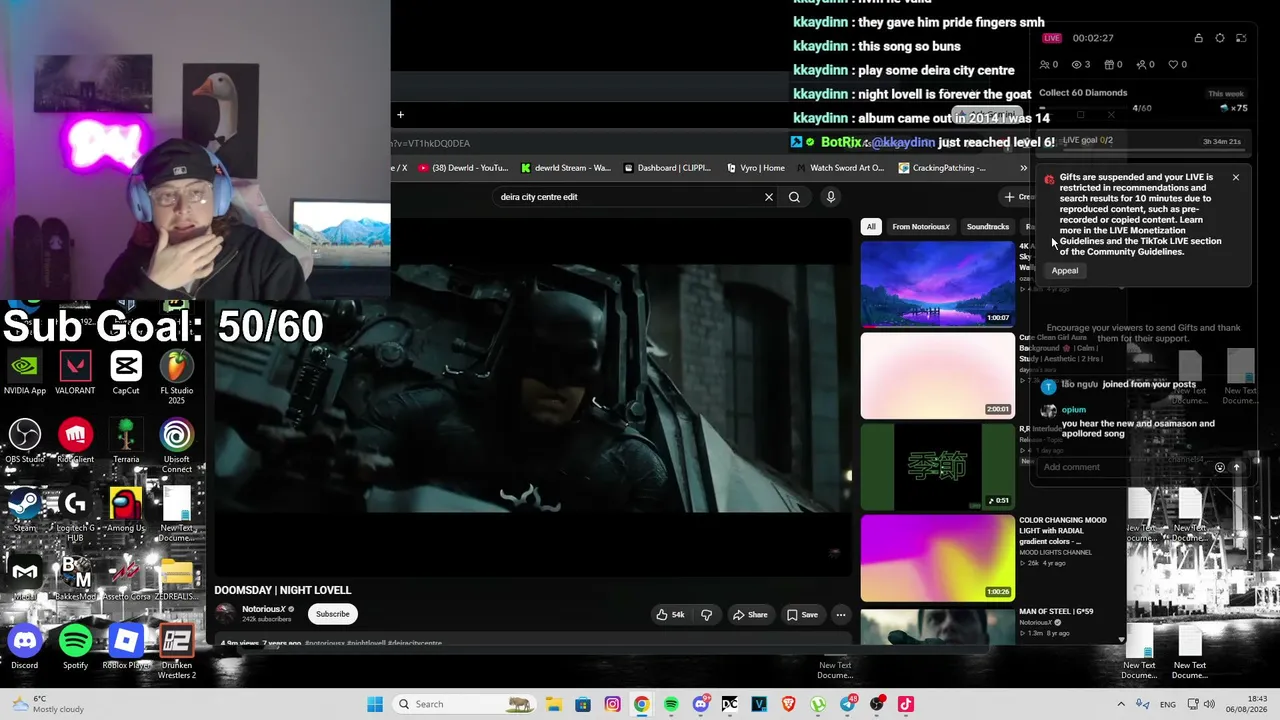
Task: Select the Soundtracks filter chip
Action: (x=988, y=227)
